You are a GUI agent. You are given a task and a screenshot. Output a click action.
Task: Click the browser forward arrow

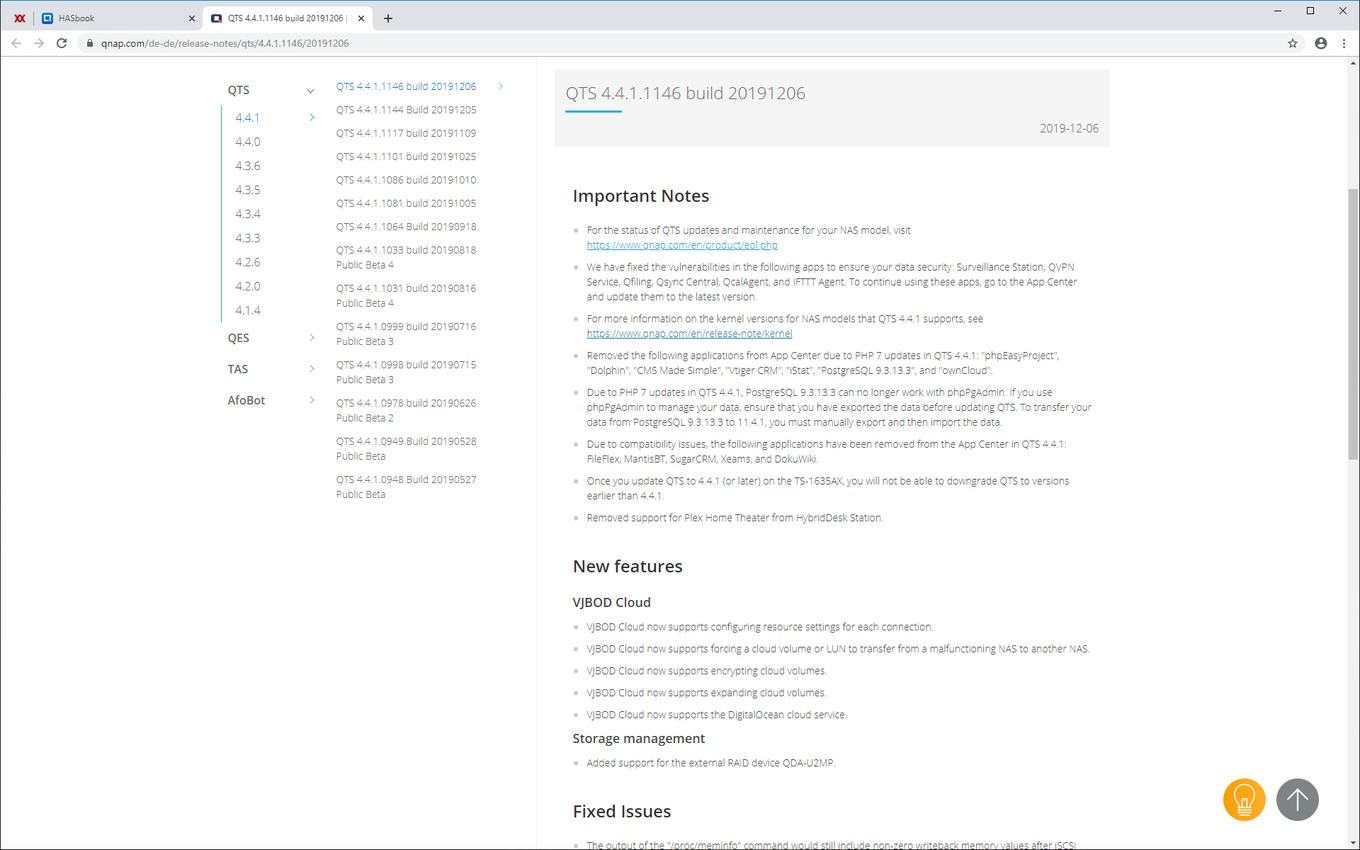(x=39, y=43)
